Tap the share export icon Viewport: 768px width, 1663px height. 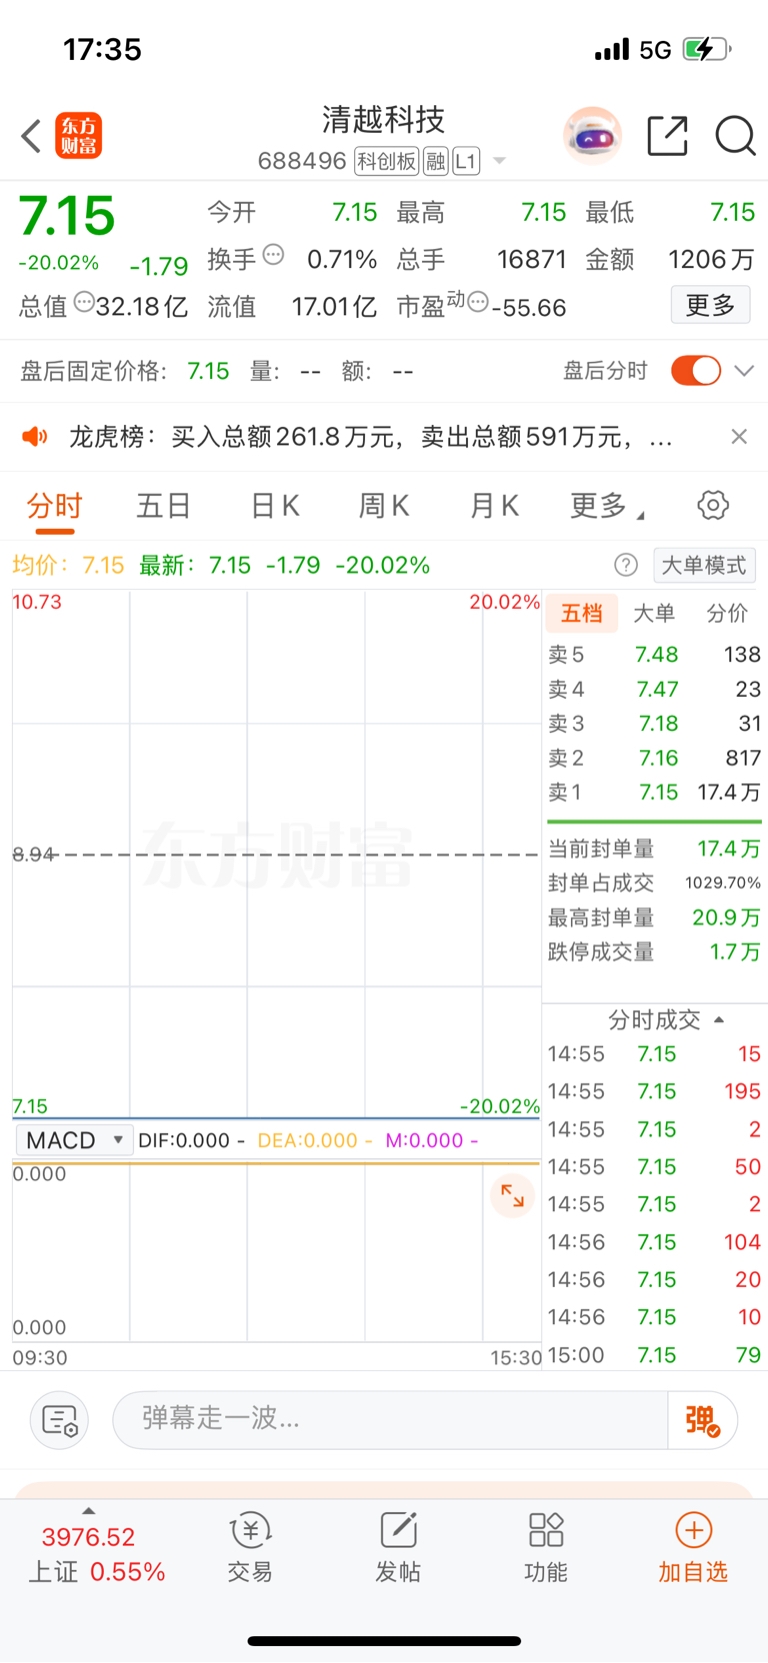(x=667, y=136)
